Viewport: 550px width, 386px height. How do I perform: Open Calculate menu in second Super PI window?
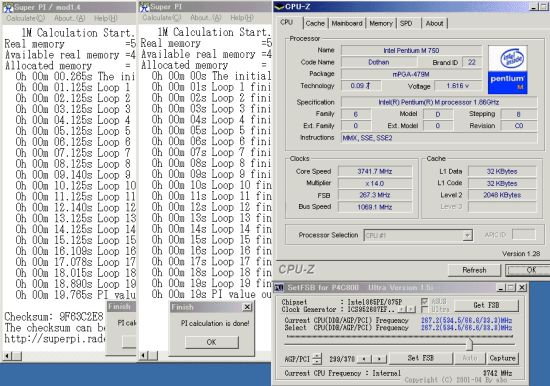(x=162, y=18)
